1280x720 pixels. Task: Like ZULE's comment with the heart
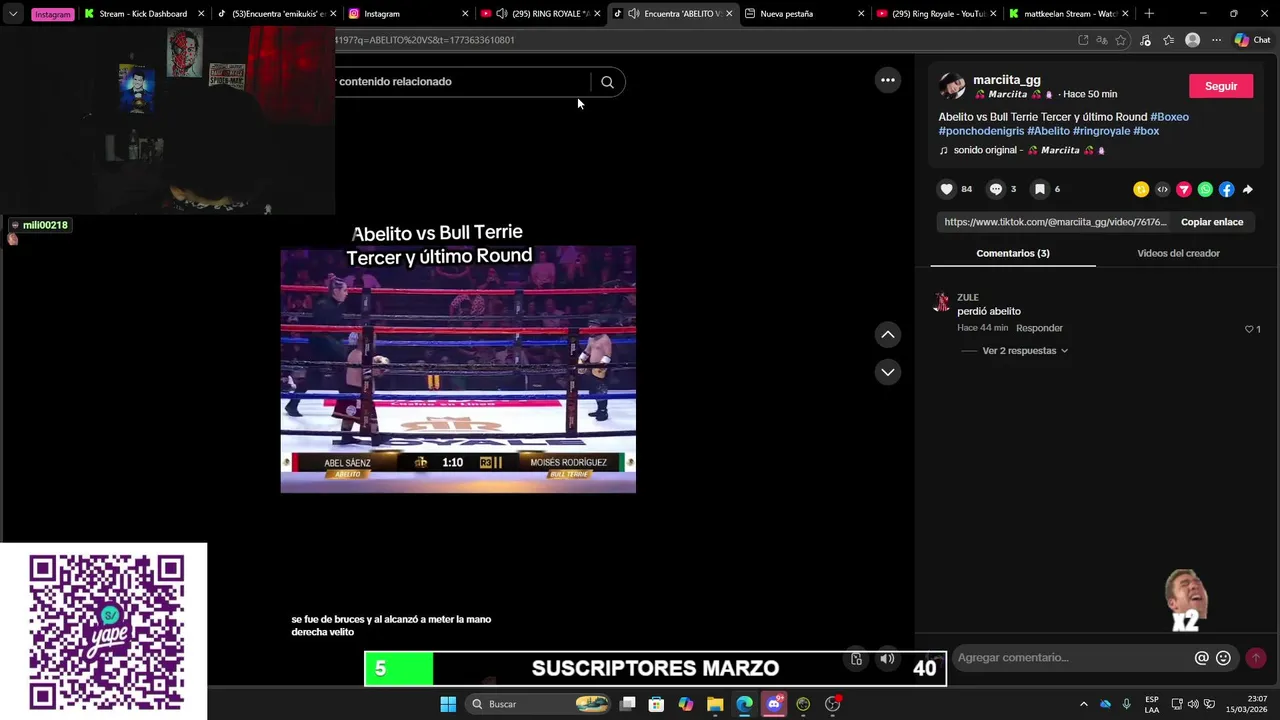click(1249, 329)
